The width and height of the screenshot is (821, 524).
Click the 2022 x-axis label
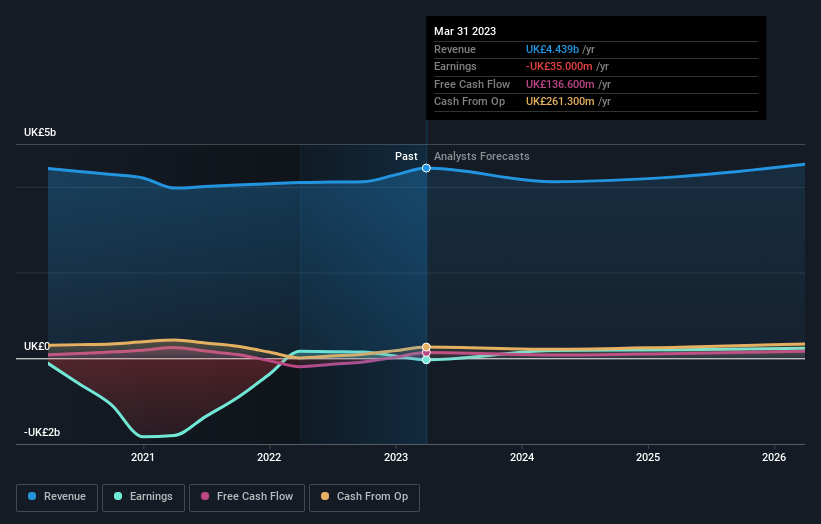[x=269, y=457]
